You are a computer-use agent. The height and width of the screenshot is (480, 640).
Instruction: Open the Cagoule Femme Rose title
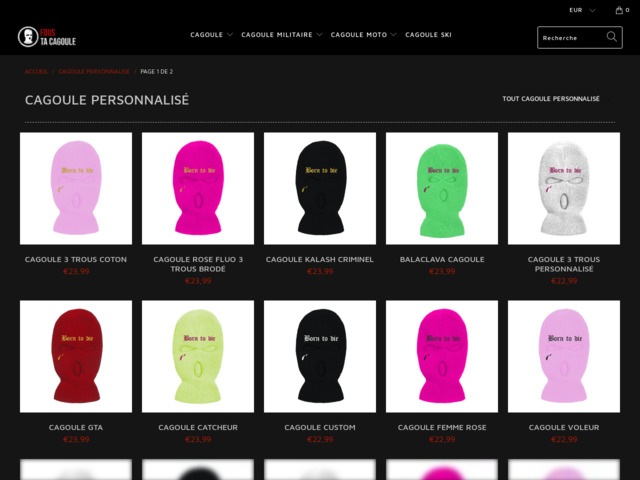point(442,427)
